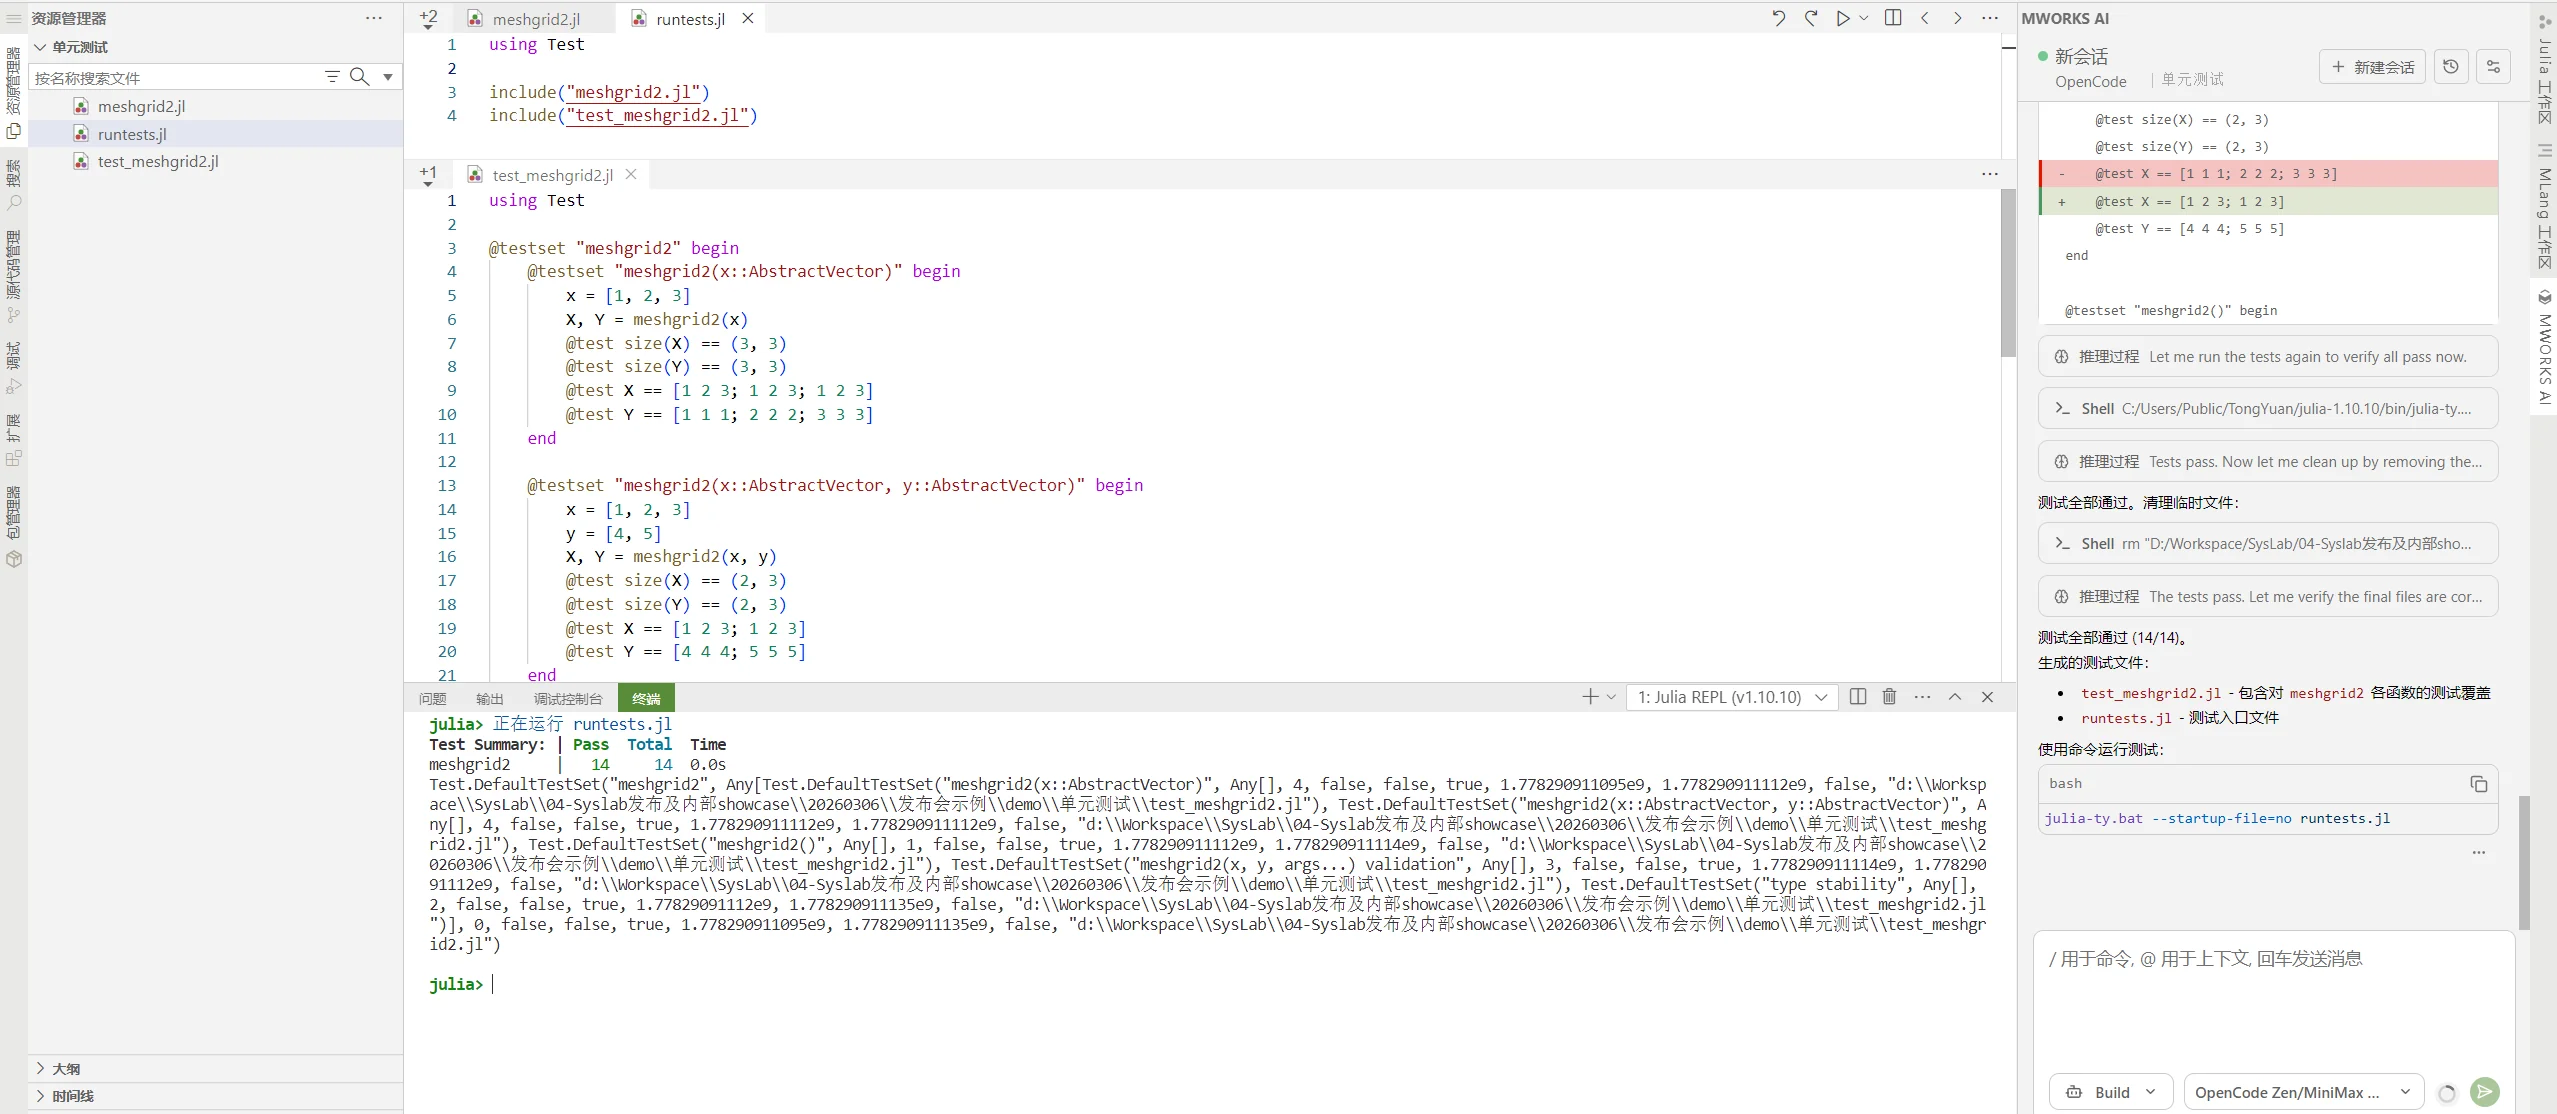Image resolution: width=2557 pixels, height=1114 pixels.
Task: Open MWORKS AI settings sliders icon
Action: point(2494,67)
